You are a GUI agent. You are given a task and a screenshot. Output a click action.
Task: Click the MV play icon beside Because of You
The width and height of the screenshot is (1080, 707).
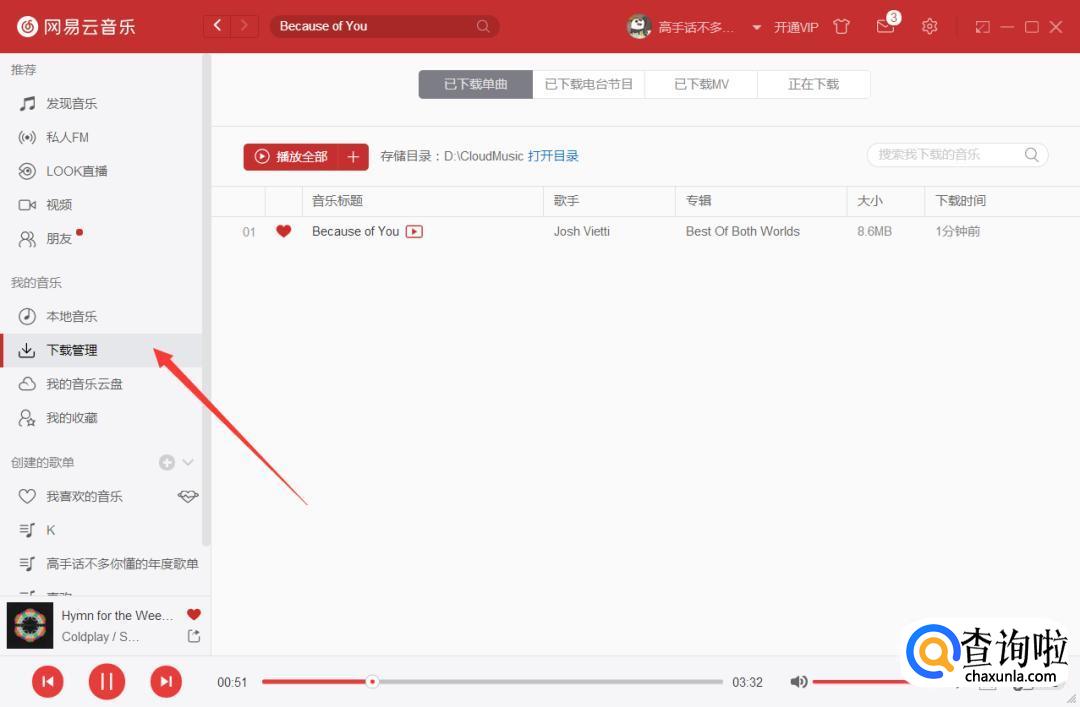[x=414, y=231]
